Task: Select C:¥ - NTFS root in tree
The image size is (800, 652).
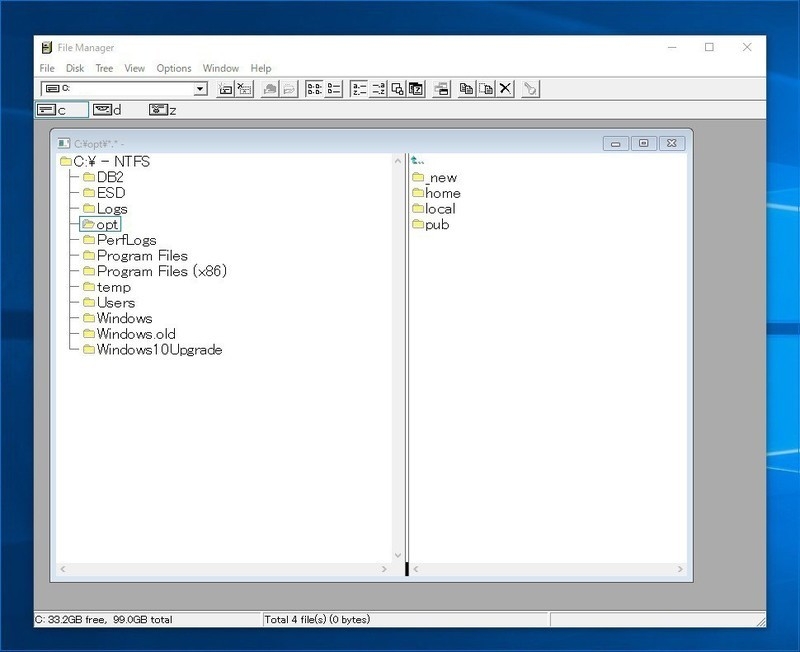Action: (x=105, y=162)
